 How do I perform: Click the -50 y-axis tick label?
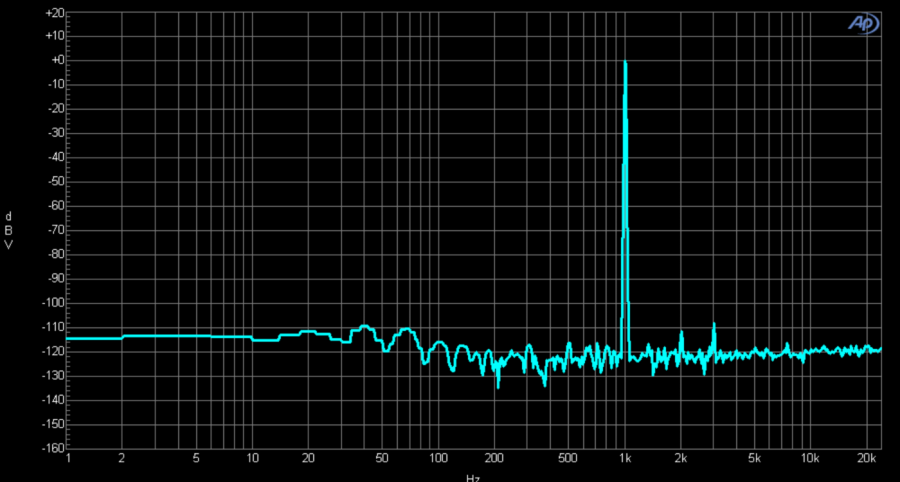54,182
